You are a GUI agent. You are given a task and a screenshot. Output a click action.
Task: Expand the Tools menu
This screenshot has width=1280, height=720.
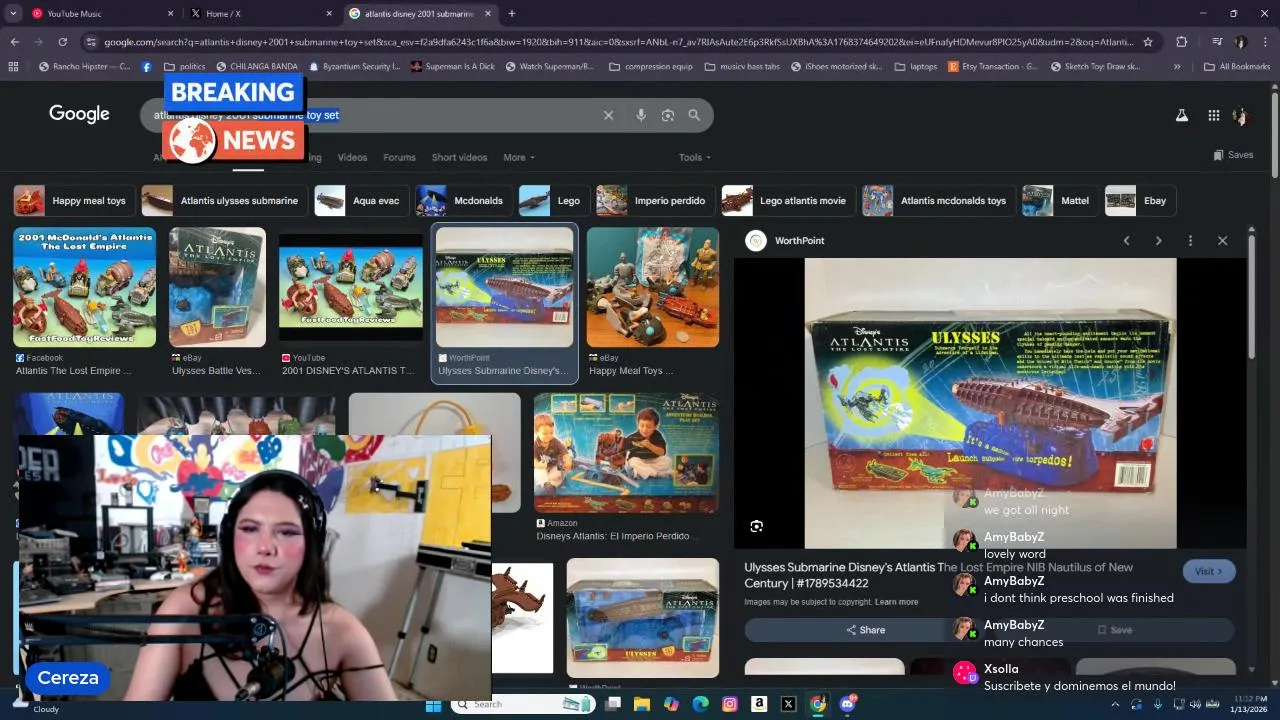click(695, 157)
